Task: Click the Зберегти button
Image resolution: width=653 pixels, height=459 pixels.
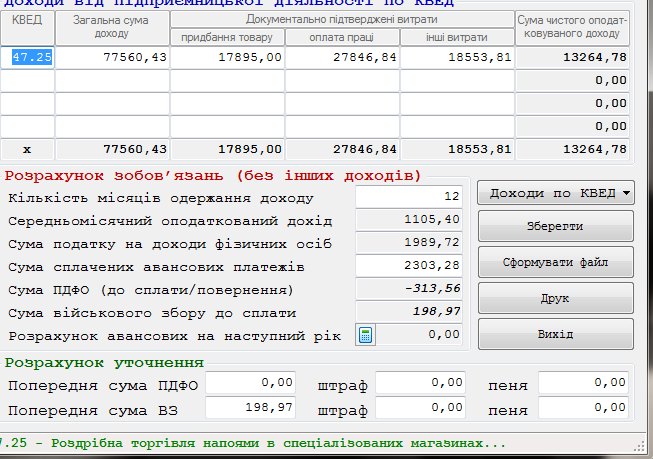Action: point(555,227)
